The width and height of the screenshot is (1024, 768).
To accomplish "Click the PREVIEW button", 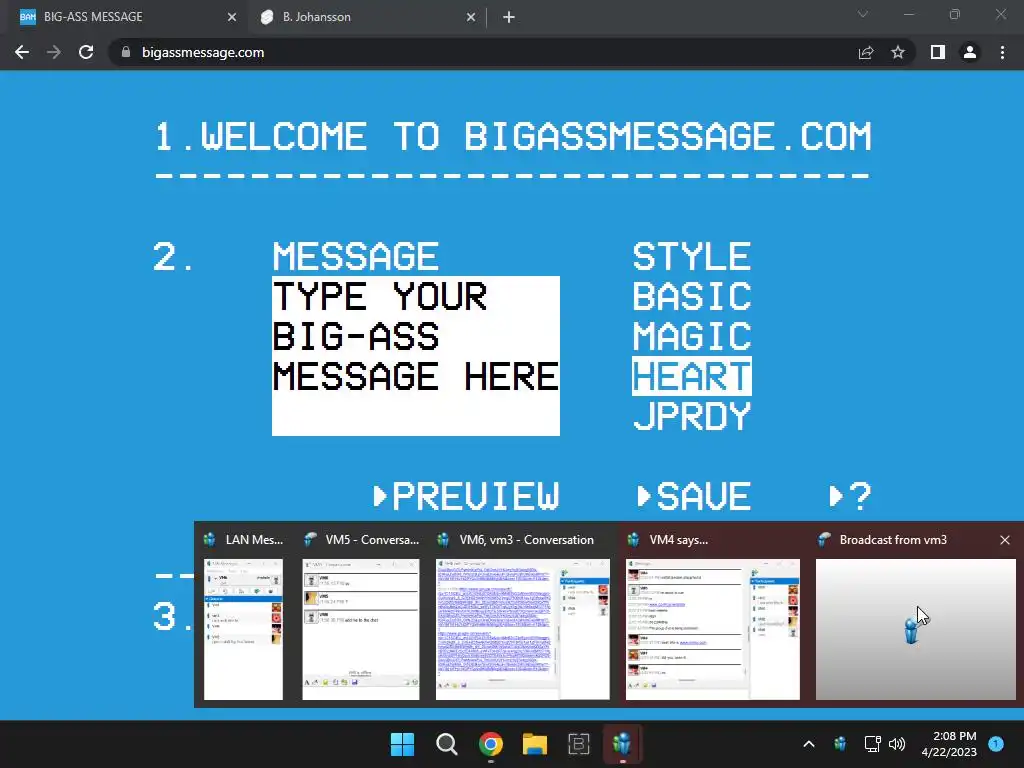I will (x=466, y=496).
